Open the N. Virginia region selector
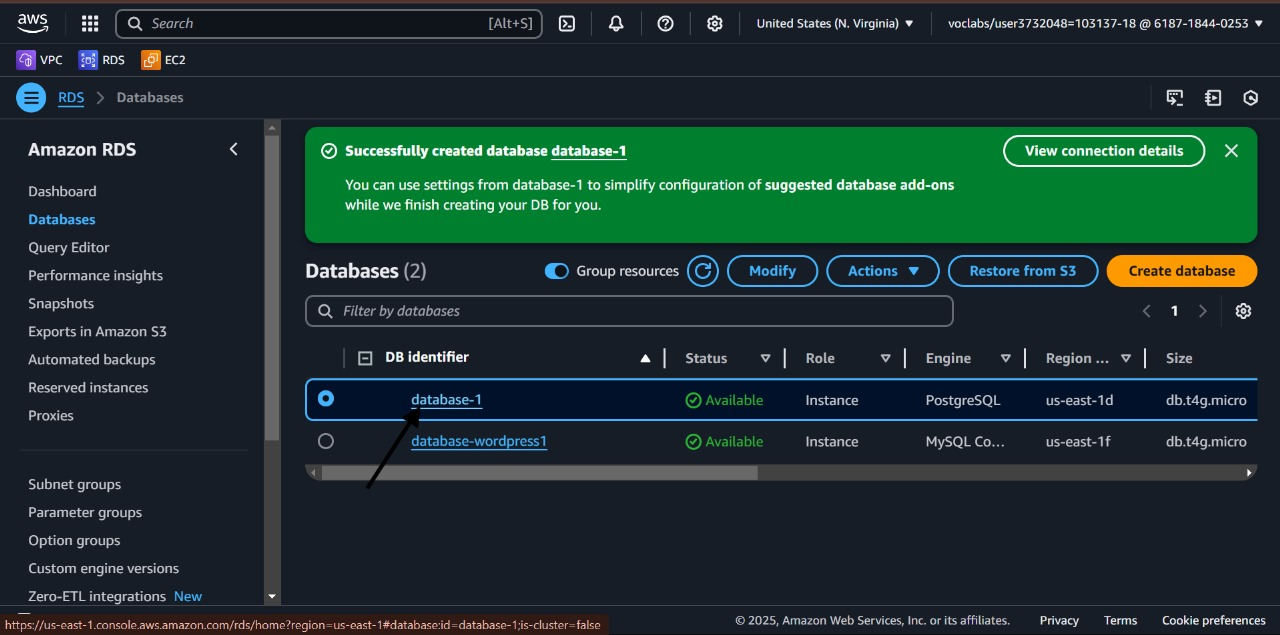Image resolution: width=1280 pixels, height=635 pixels. [835, 24]
